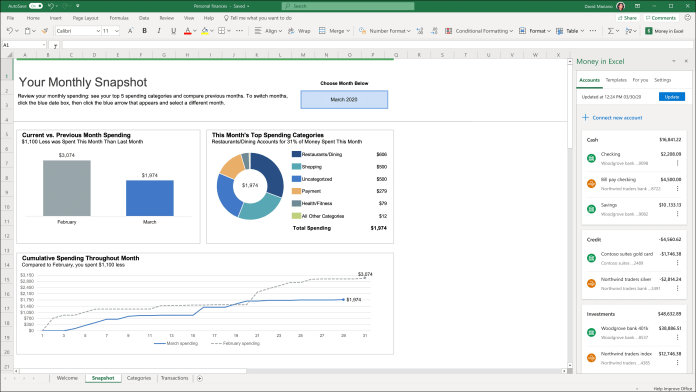696x392 pixels.
Task: Open the fill color bucket swatch
Action: 205,31
